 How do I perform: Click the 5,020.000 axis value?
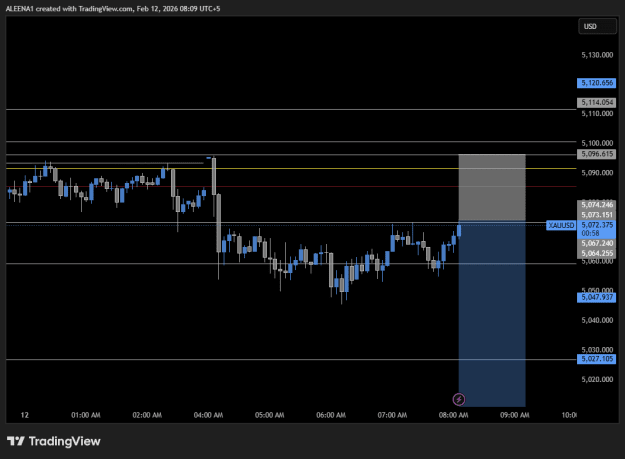[x=597, y=379]
